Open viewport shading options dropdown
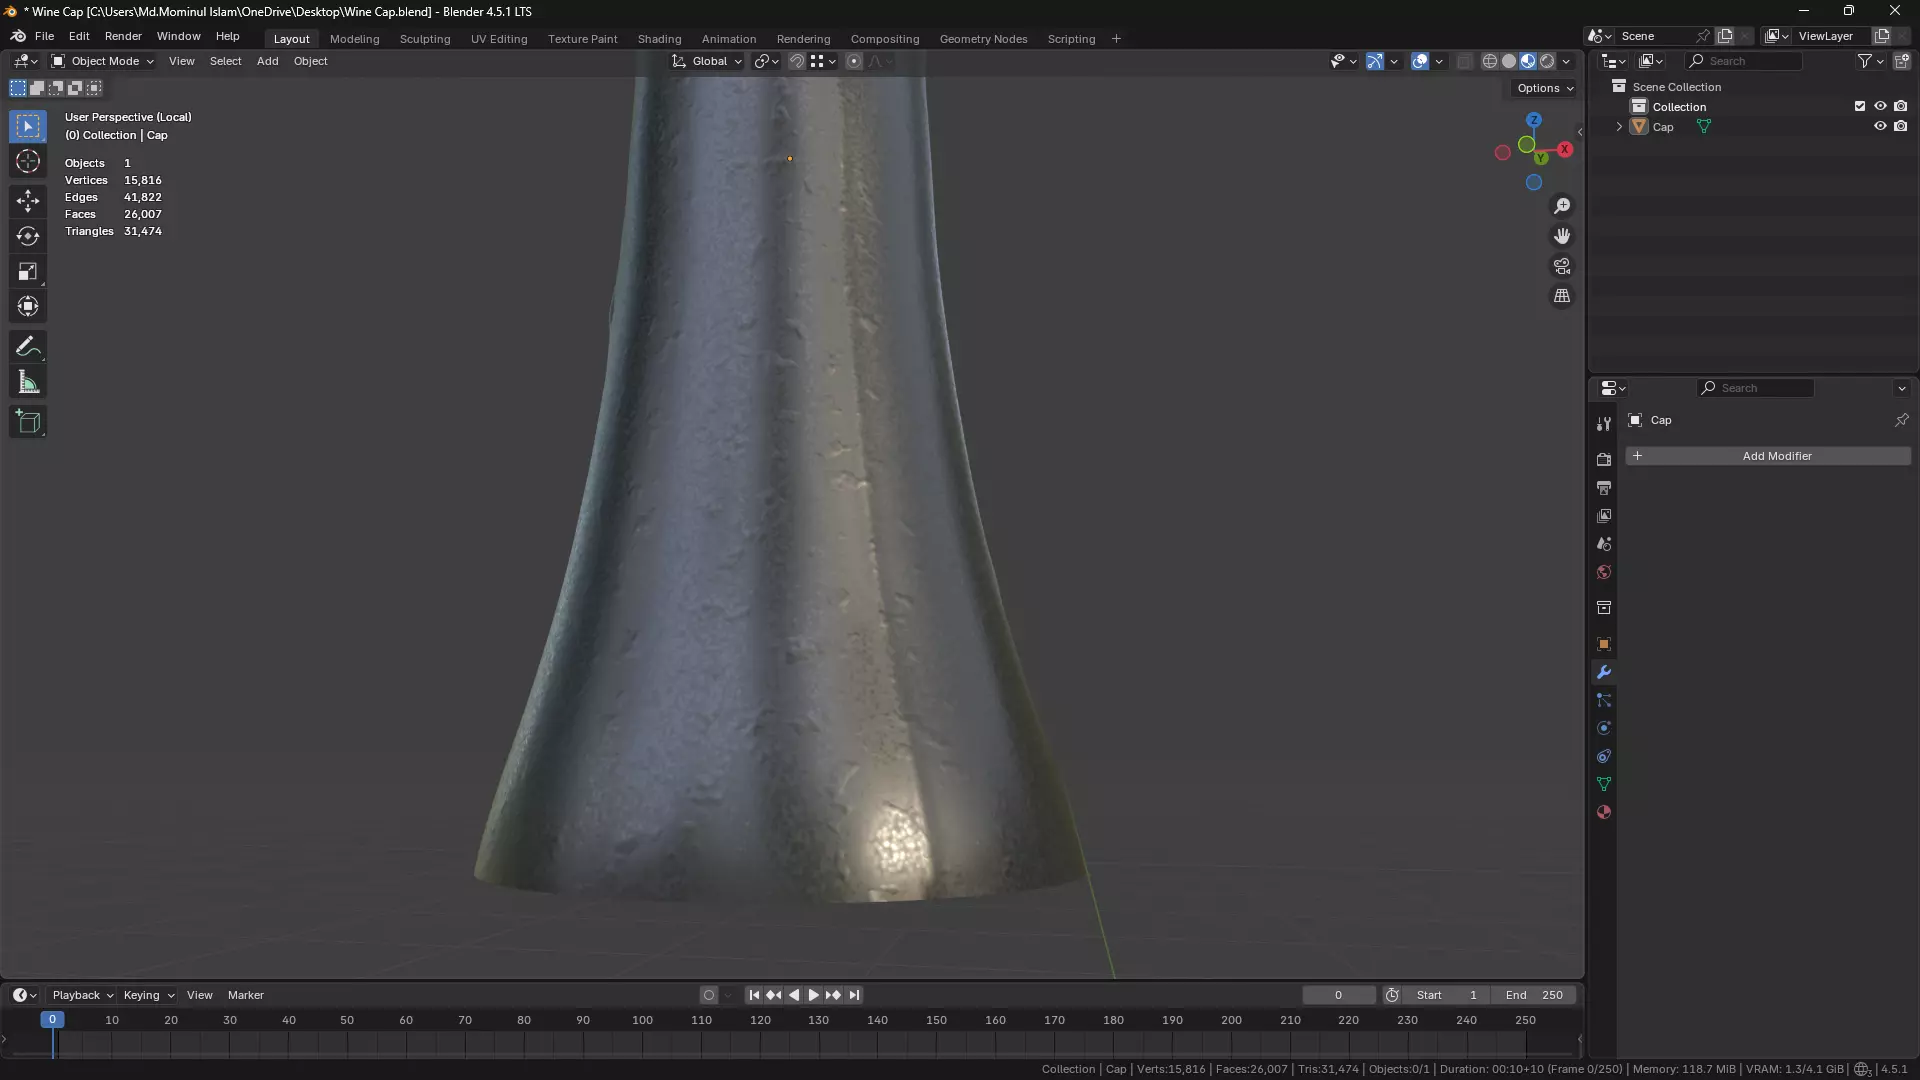1920x1080 pixels. 1567,61
